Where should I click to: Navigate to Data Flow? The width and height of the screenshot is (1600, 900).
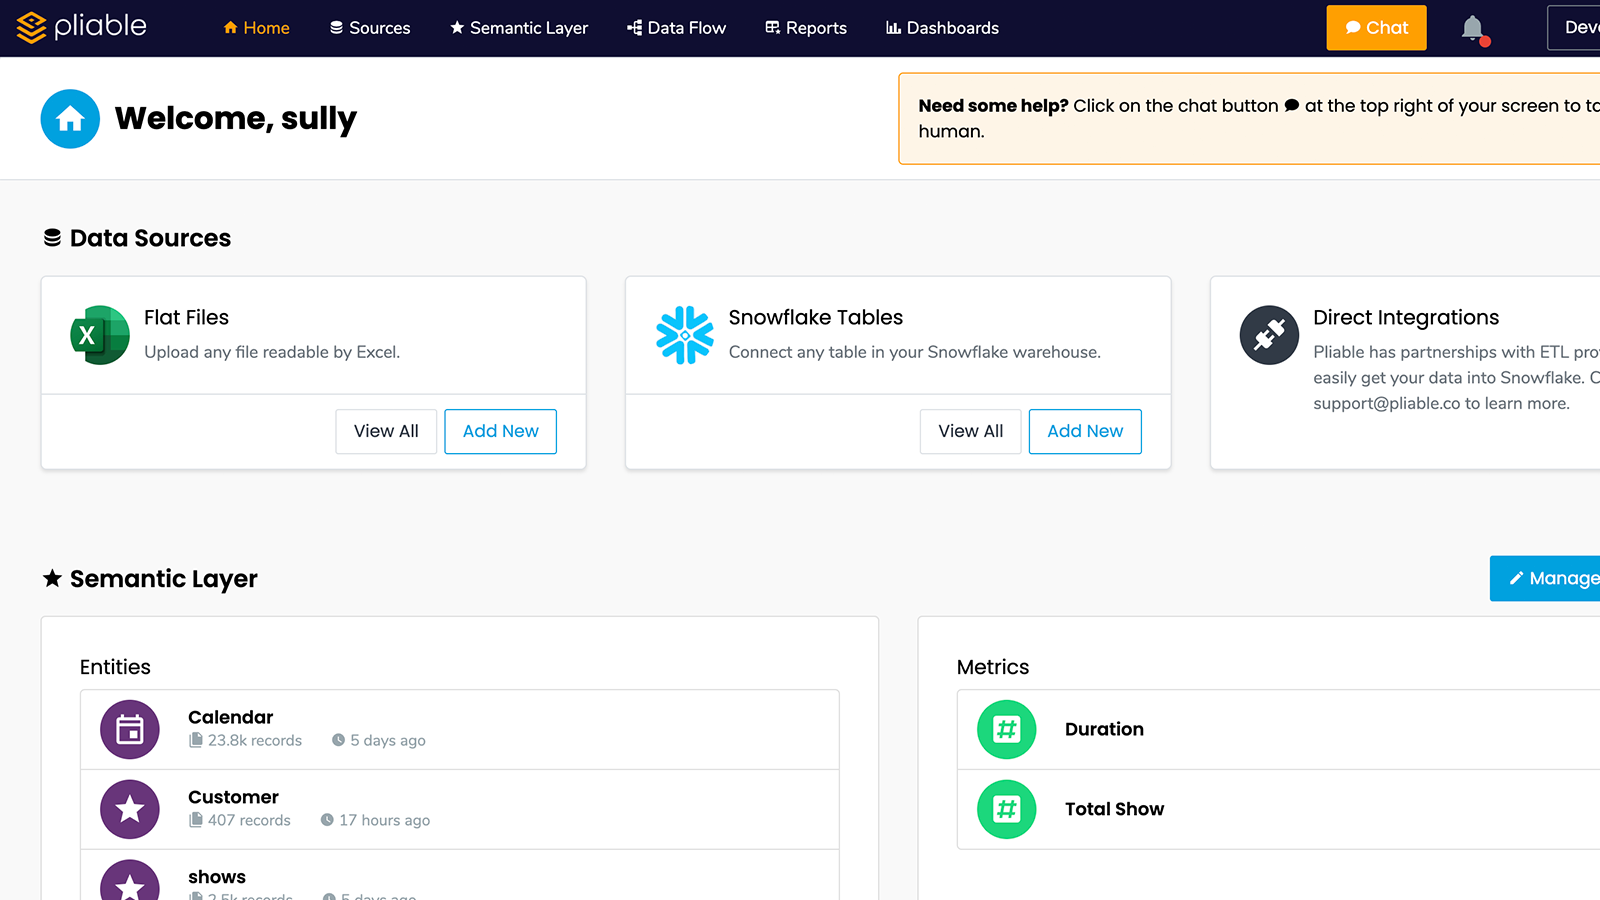[677, 28]
